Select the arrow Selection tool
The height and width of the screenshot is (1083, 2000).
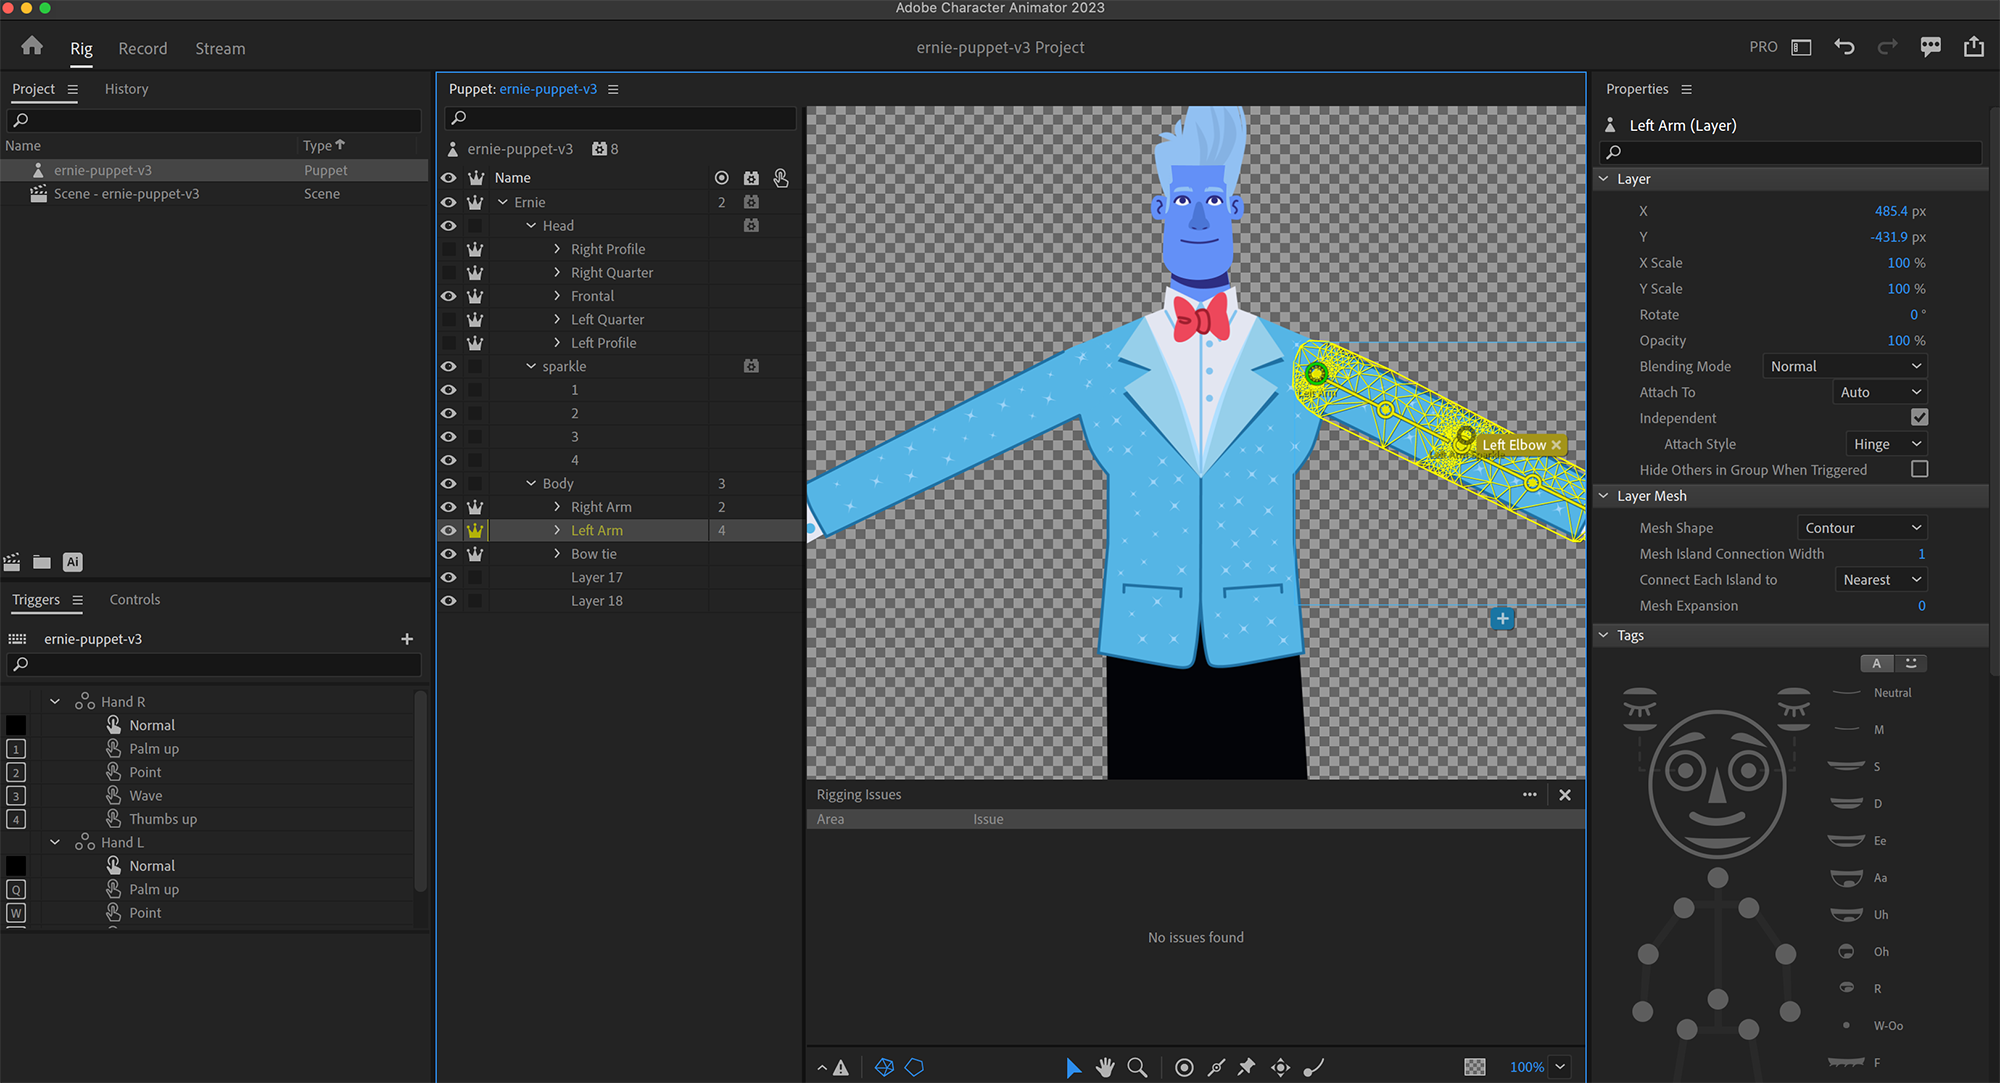(x=1073, y=1067)
